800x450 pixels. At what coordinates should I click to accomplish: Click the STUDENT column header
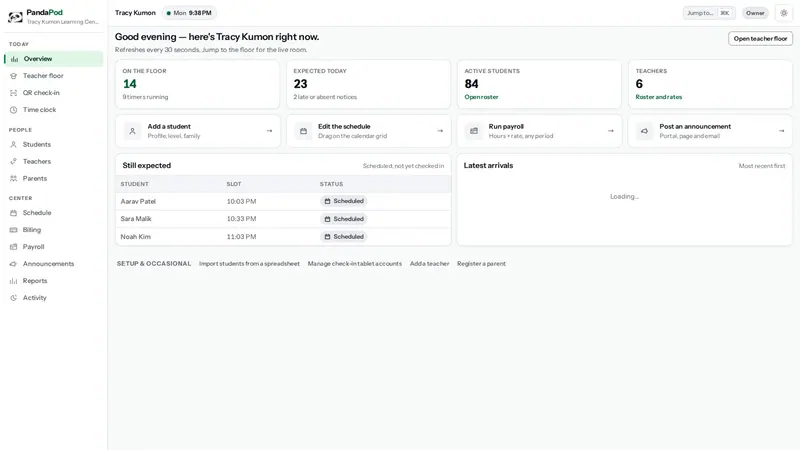(135, 184)
